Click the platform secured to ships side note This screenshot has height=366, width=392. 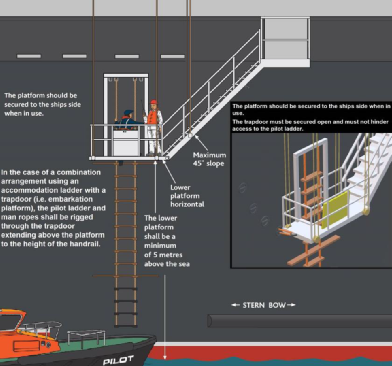click(42, 104)
